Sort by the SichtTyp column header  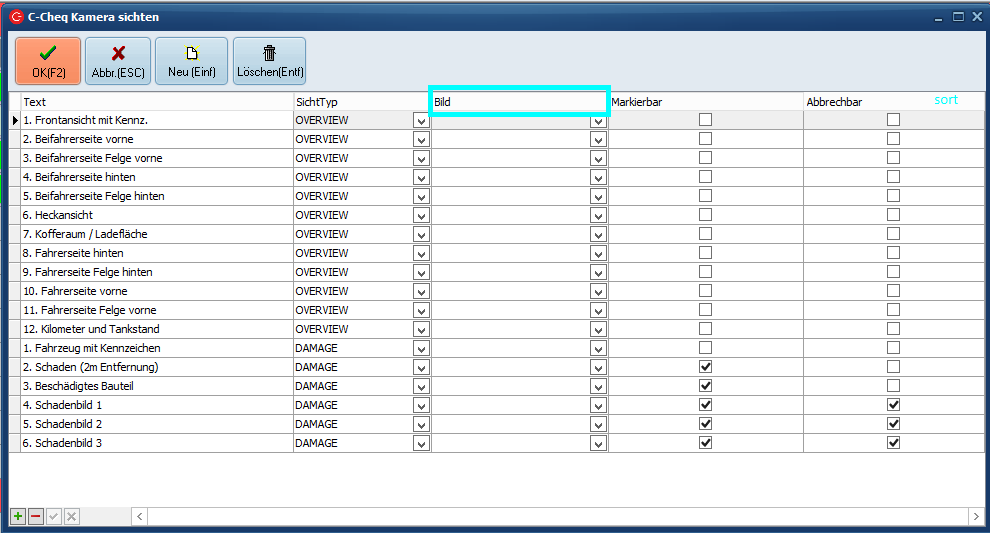(x=360, y=102)
